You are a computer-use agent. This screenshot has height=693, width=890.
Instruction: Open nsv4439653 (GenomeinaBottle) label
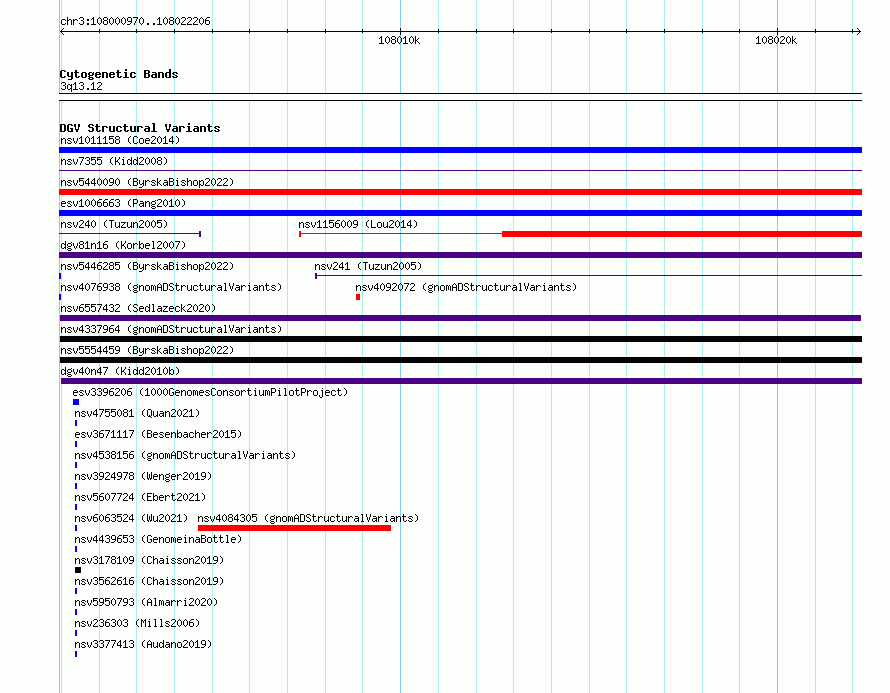pos(158,539)
